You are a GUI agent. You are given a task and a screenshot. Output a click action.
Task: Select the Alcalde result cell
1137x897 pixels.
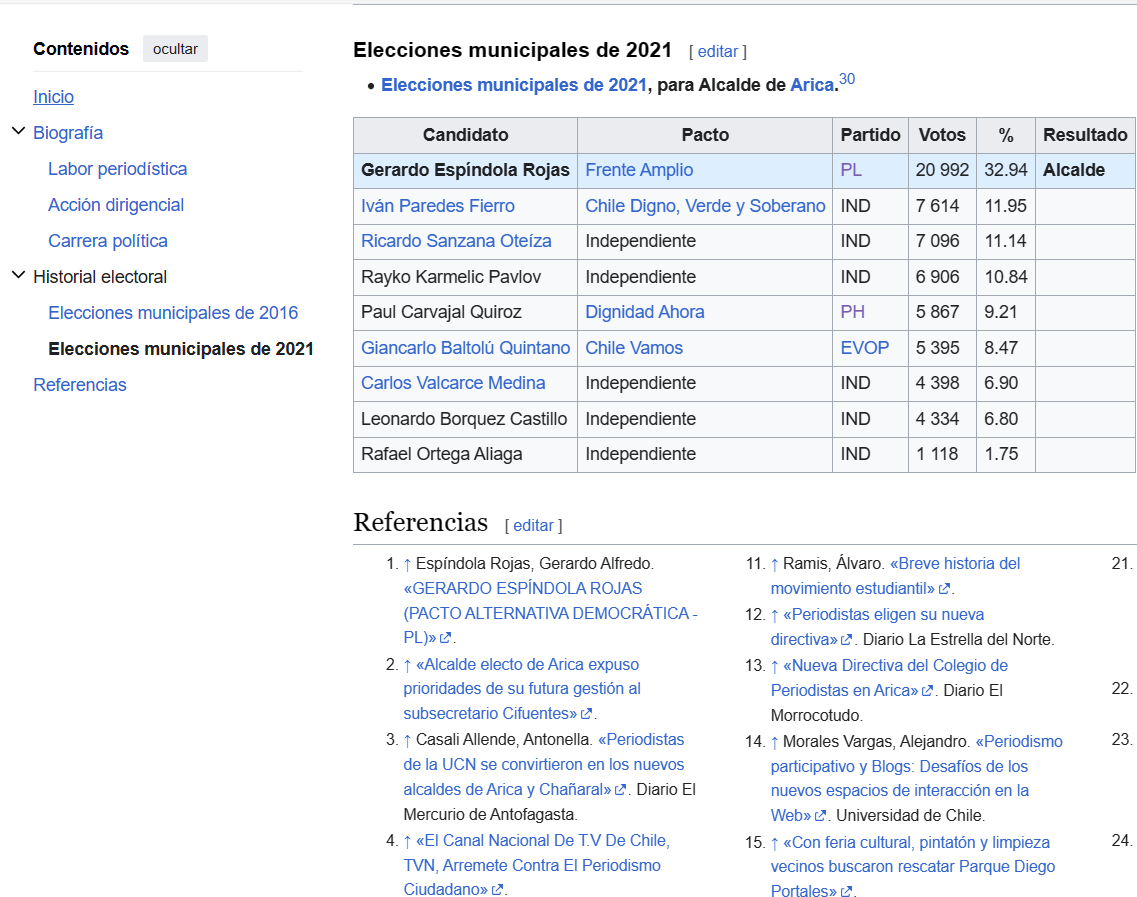click(x=1085, y=170)
